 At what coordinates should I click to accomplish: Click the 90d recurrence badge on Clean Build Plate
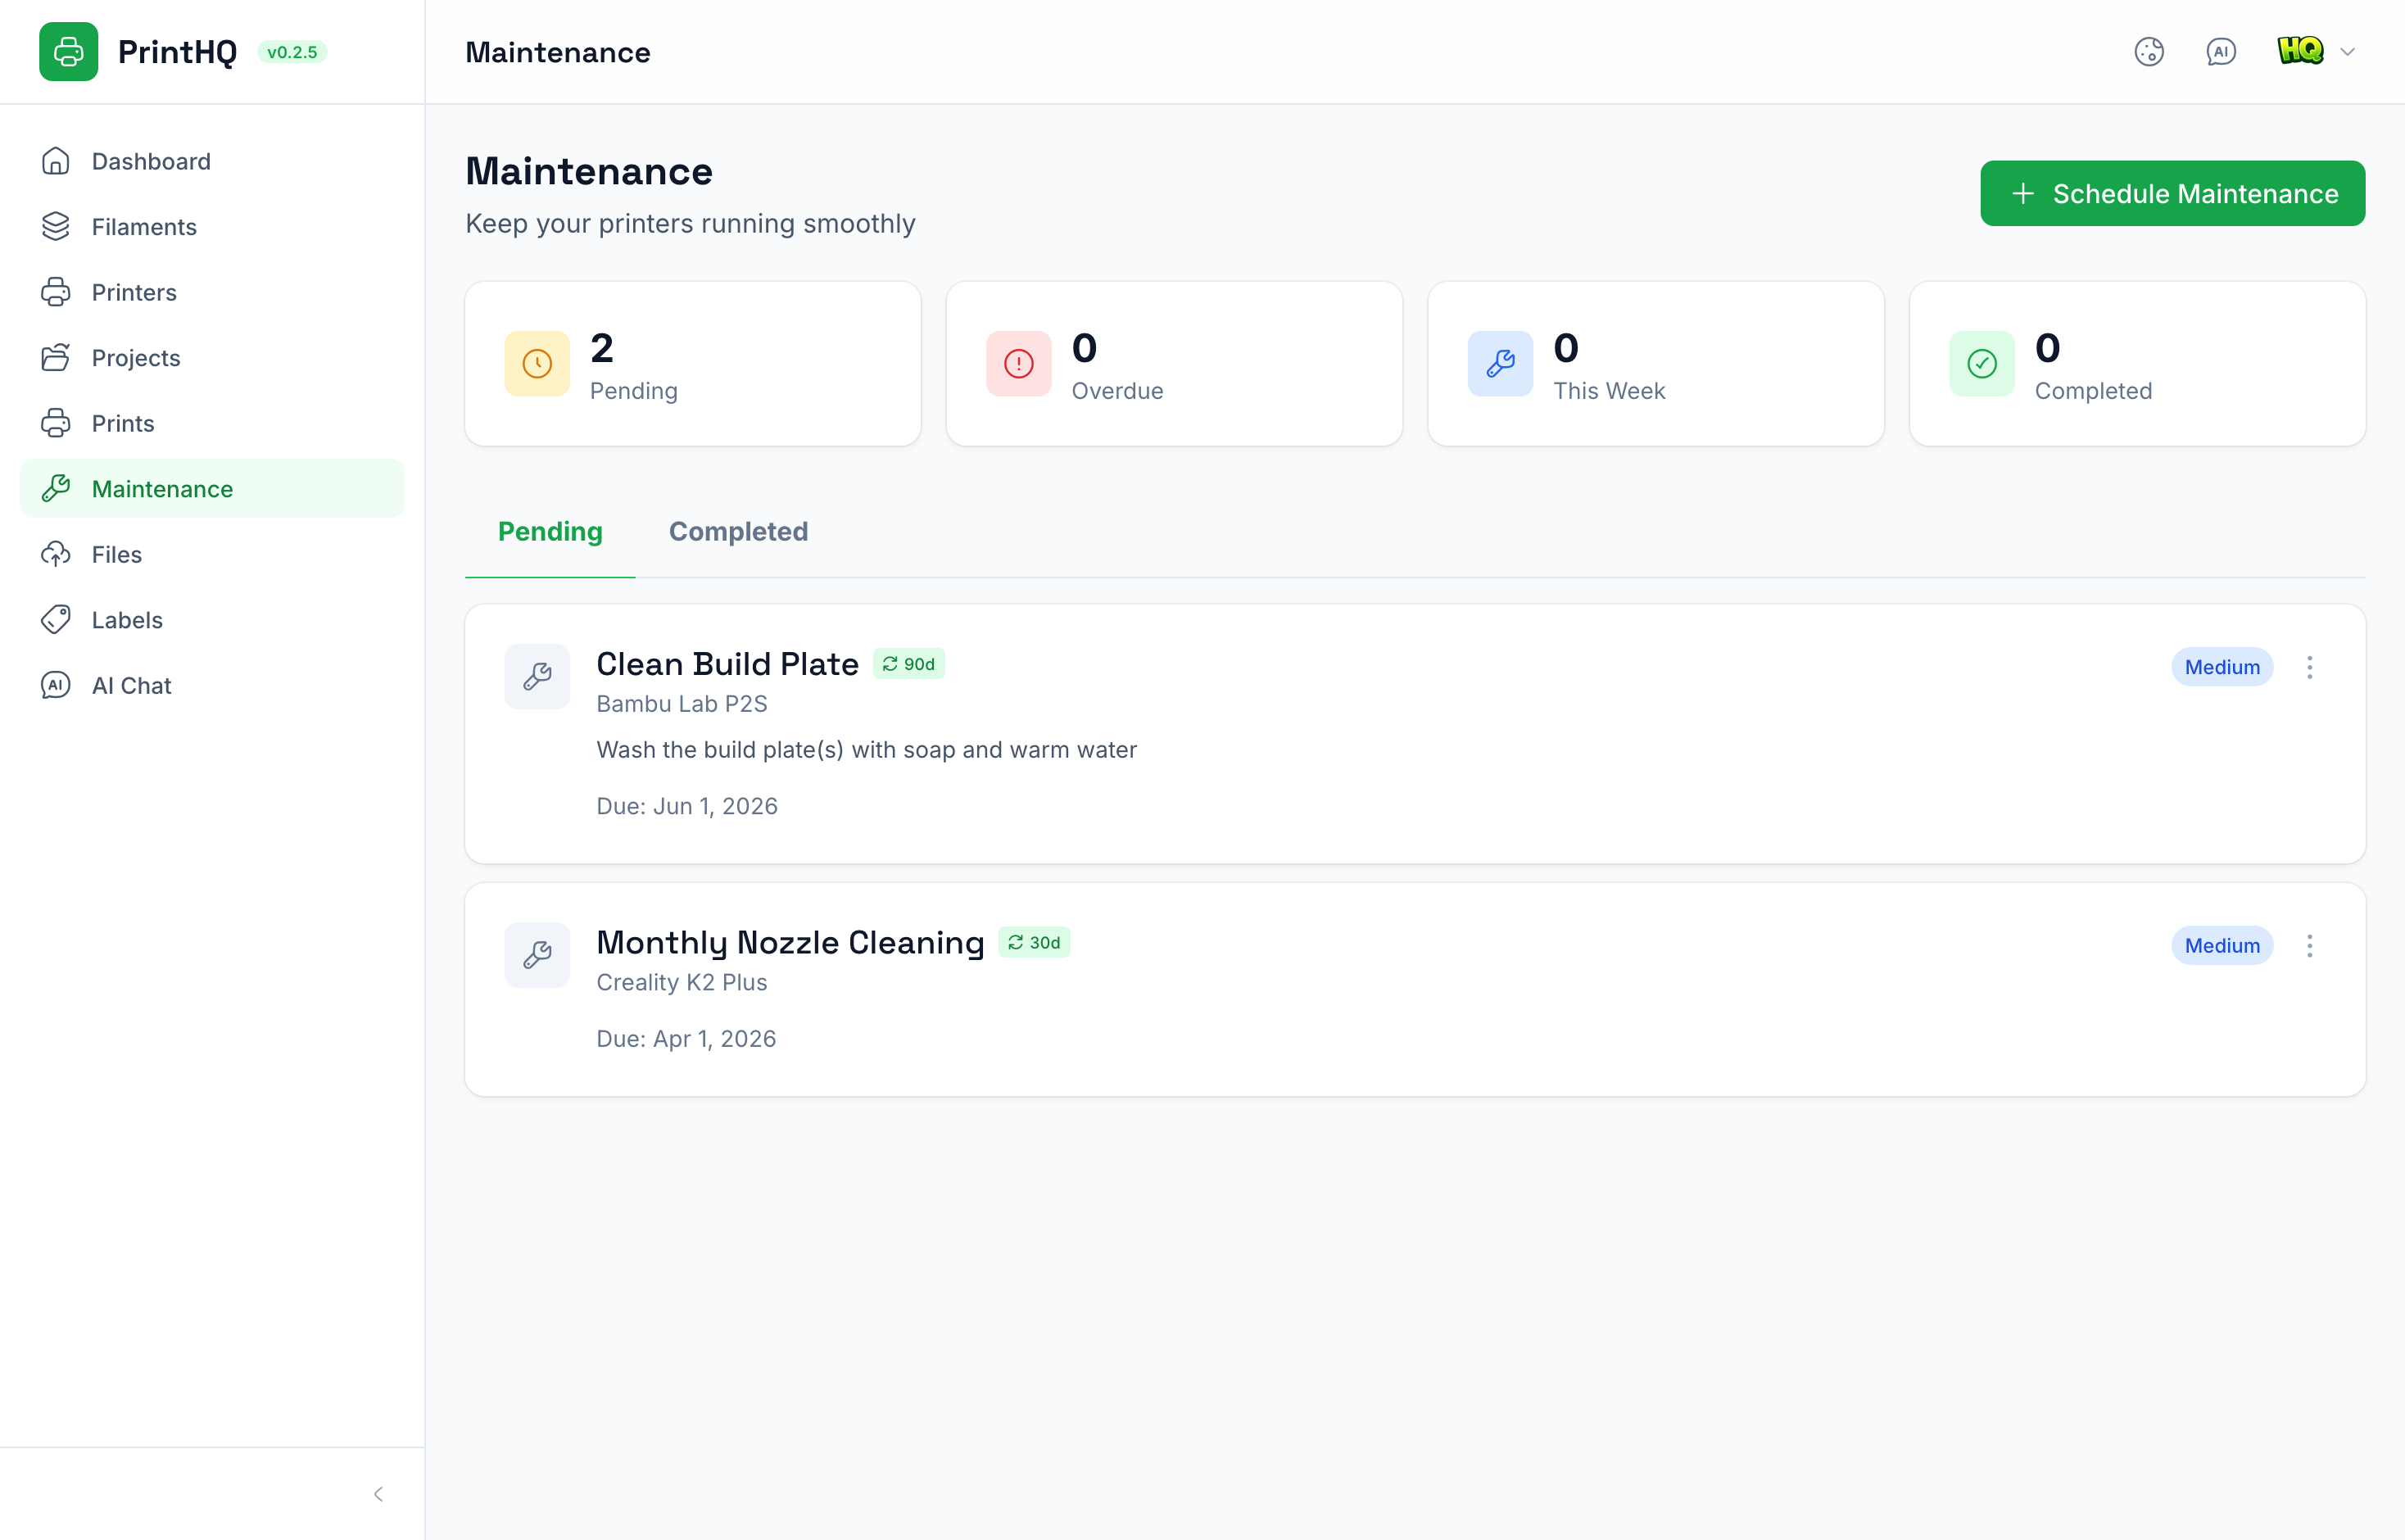(909, 663)
